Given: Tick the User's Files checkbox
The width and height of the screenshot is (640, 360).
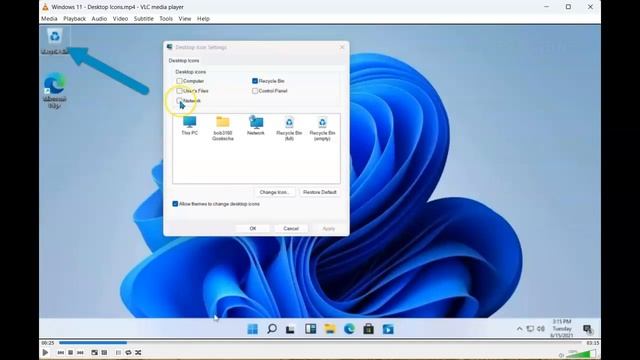Looking at the screenshot, I should [x=179, y=91].
